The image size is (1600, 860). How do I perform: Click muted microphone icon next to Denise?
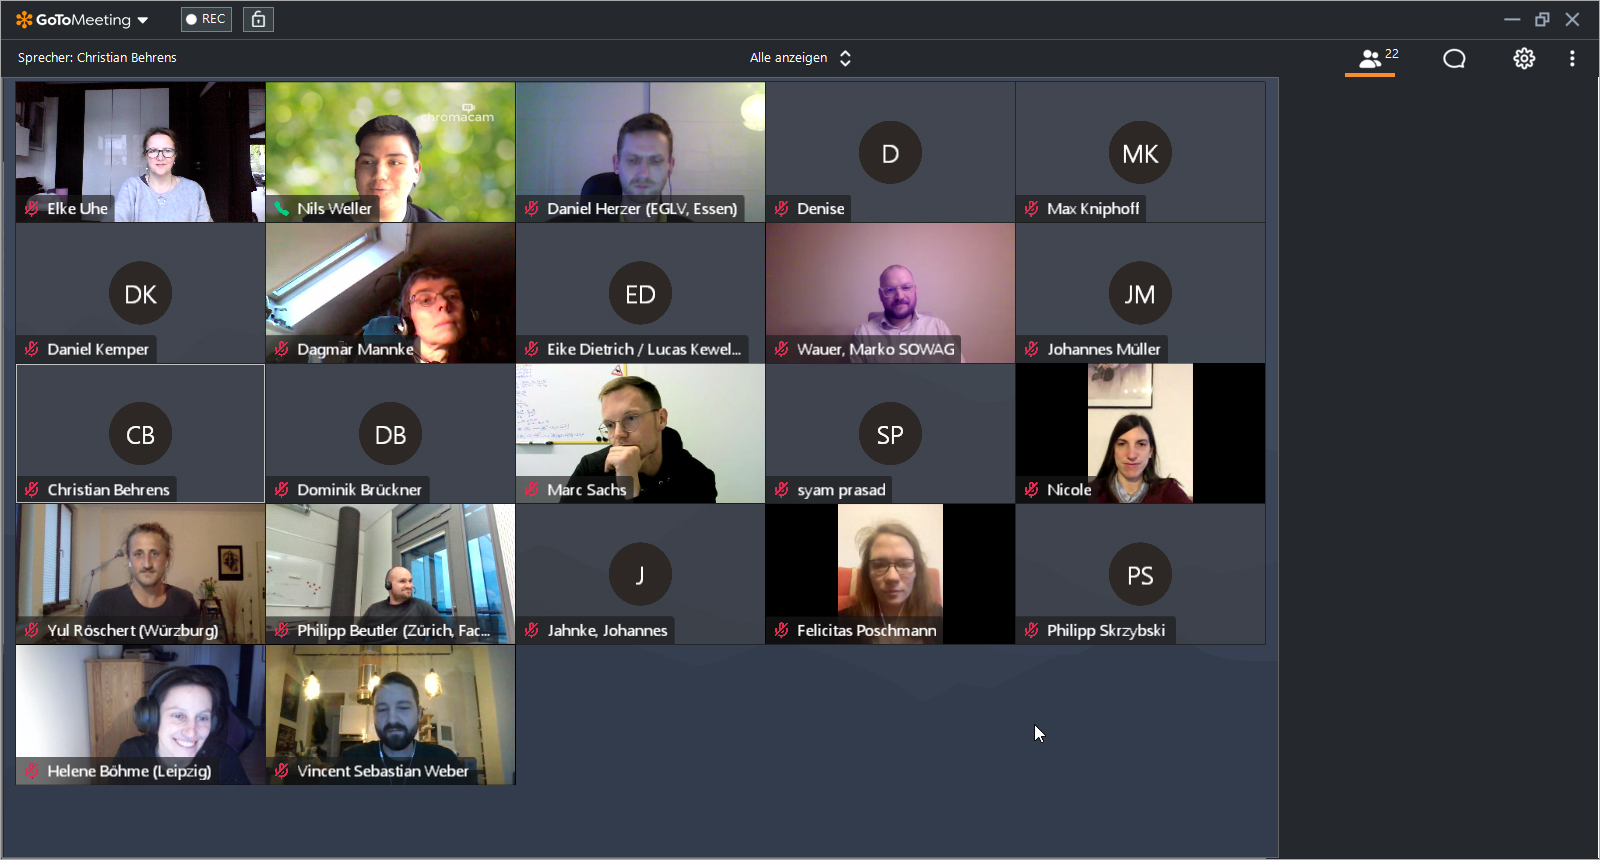point(782,209)
